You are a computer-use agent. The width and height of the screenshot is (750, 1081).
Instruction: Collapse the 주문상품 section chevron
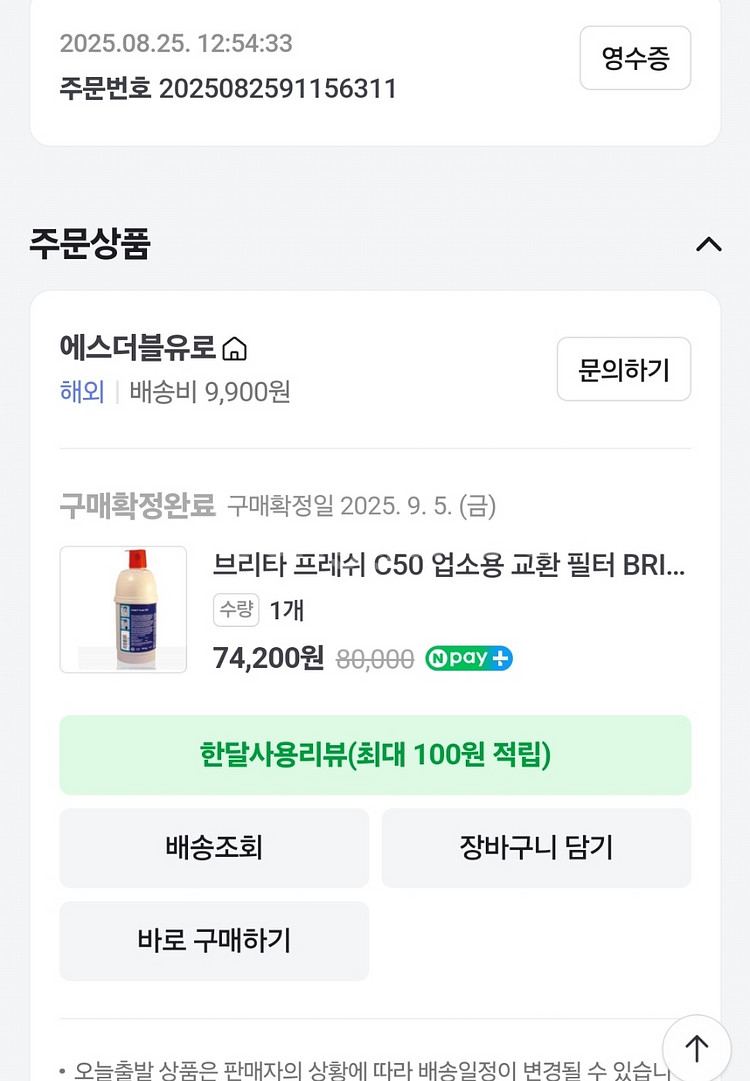point(708,244)
